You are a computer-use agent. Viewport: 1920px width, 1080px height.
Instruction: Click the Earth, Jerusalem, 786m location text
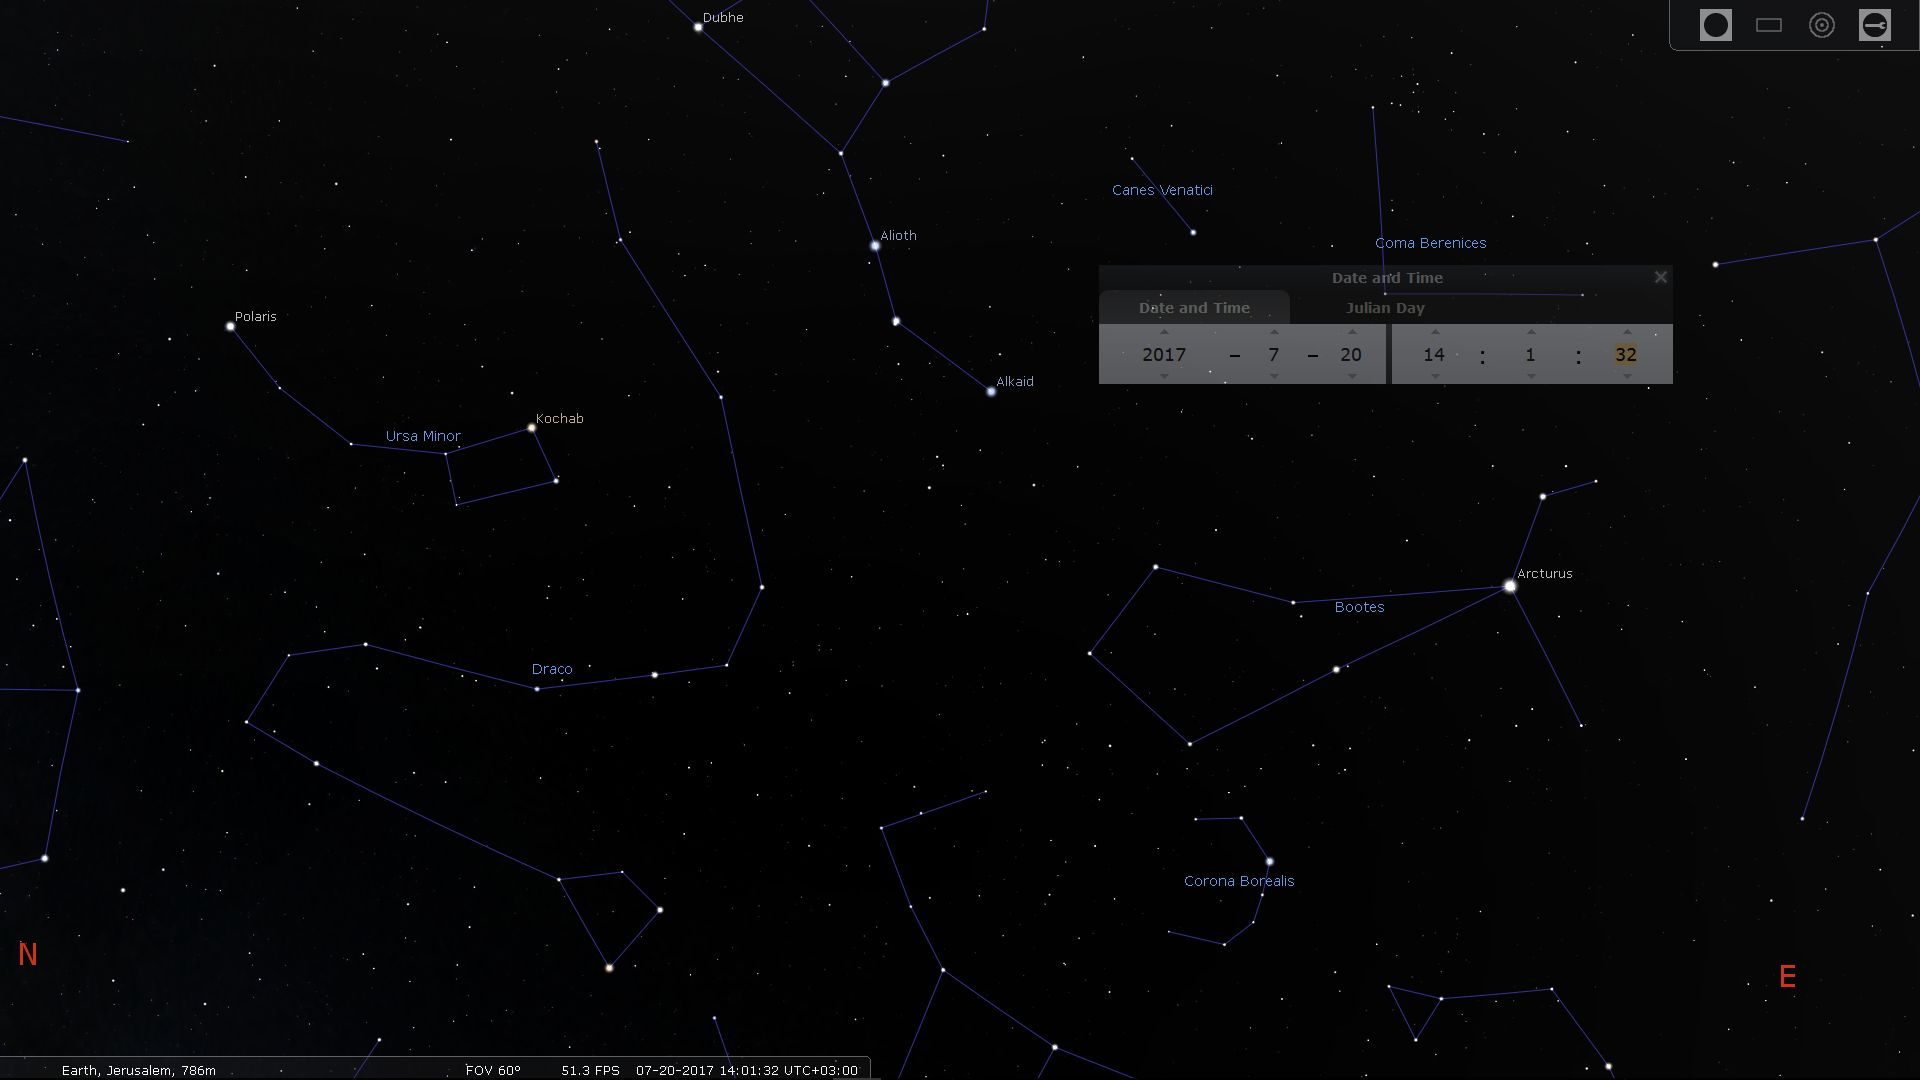[139, 1070]
